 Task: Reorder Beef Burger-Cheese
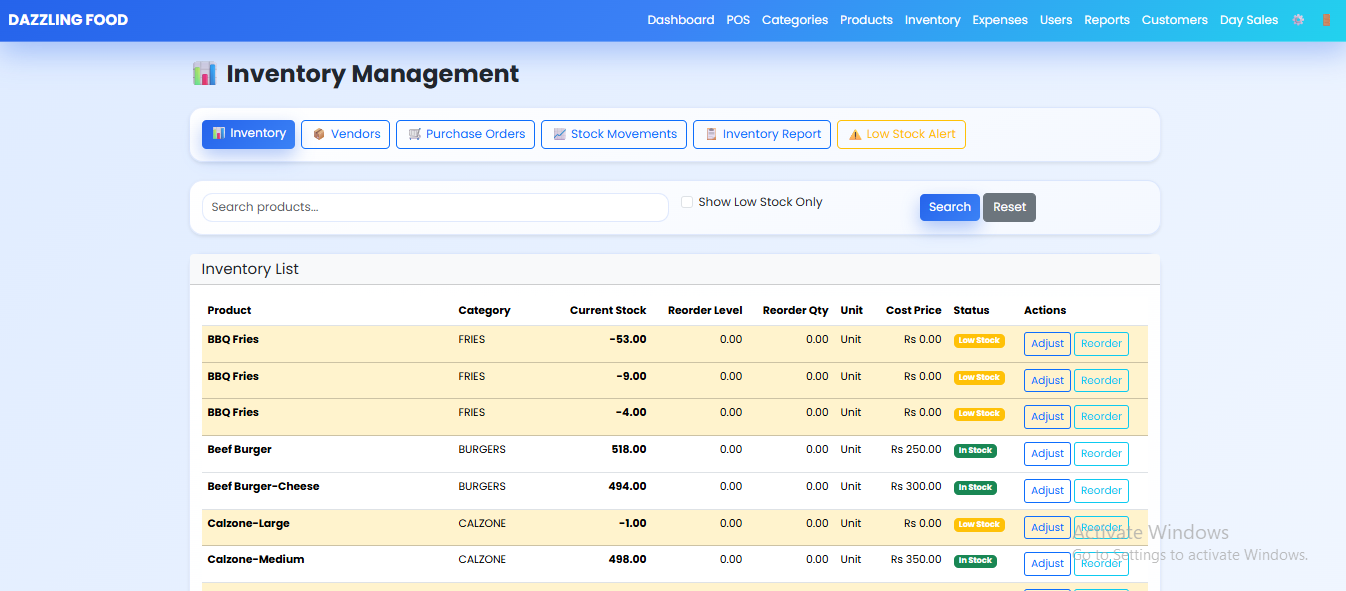(1101, 491)
